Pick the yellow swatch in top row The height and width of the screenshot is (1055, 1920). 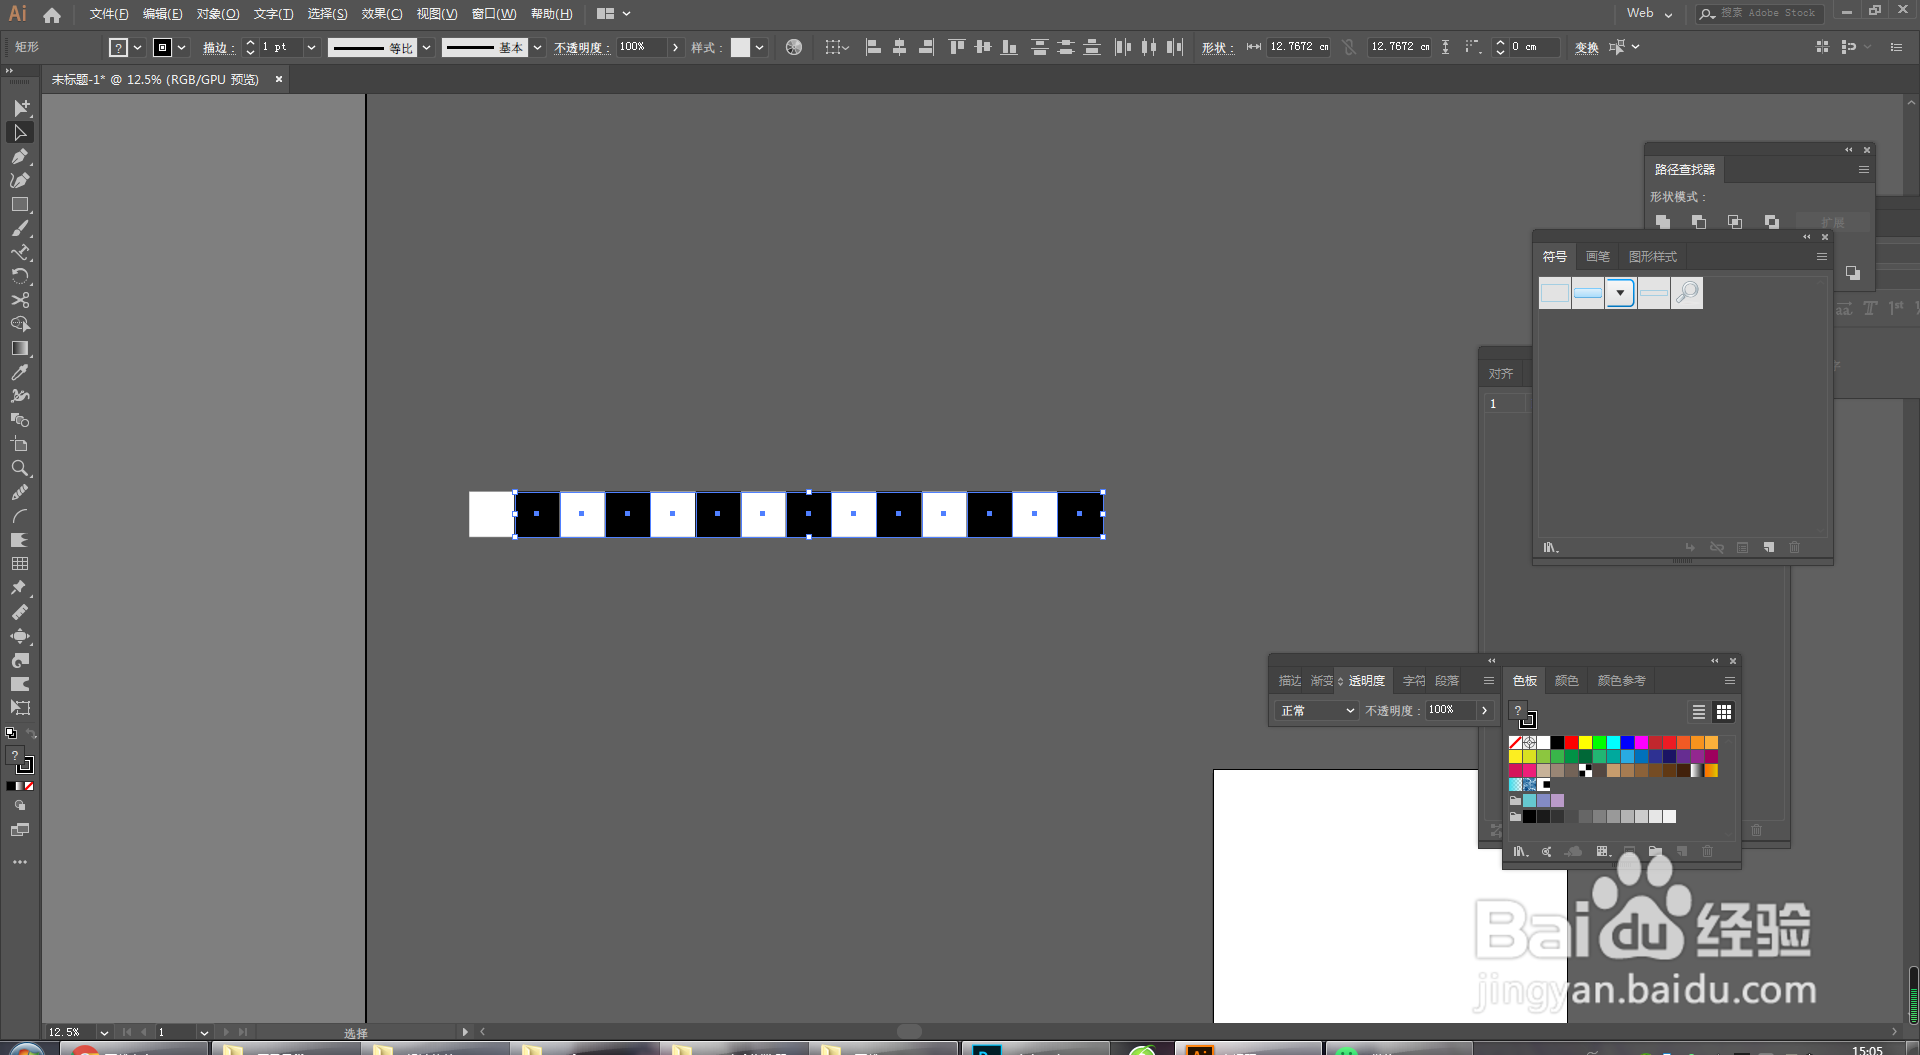(x=1585, y=742)
